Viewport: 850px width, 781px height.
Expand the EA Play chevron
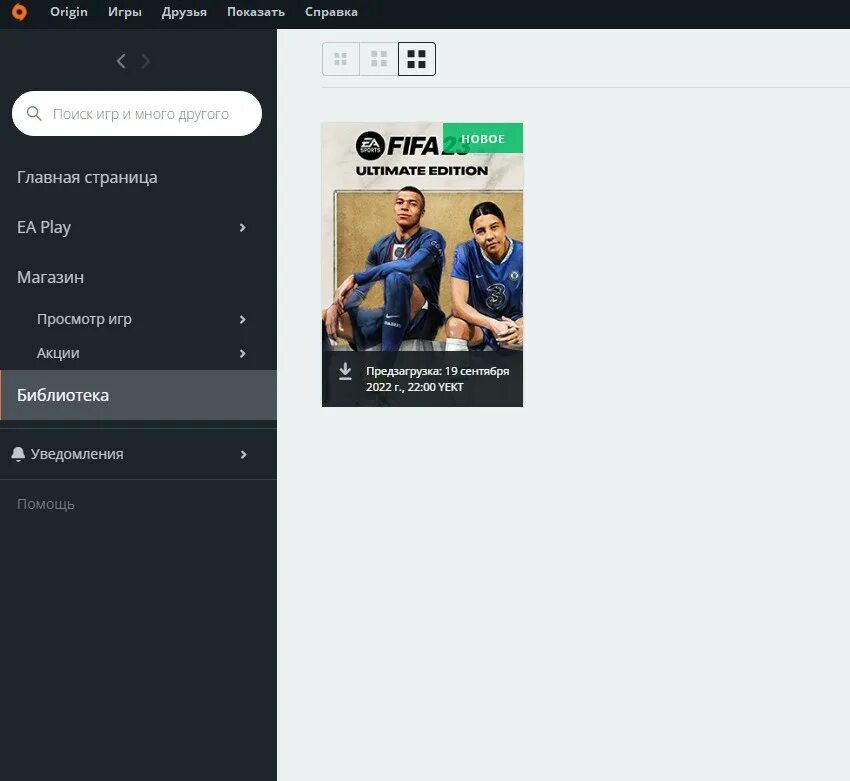pyautogui.click(x=242, y=228)
